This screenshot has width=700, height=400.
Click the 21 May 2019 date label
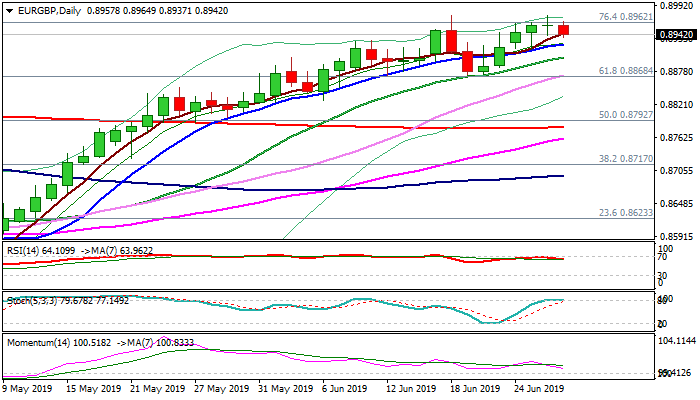tap(158, 389)
